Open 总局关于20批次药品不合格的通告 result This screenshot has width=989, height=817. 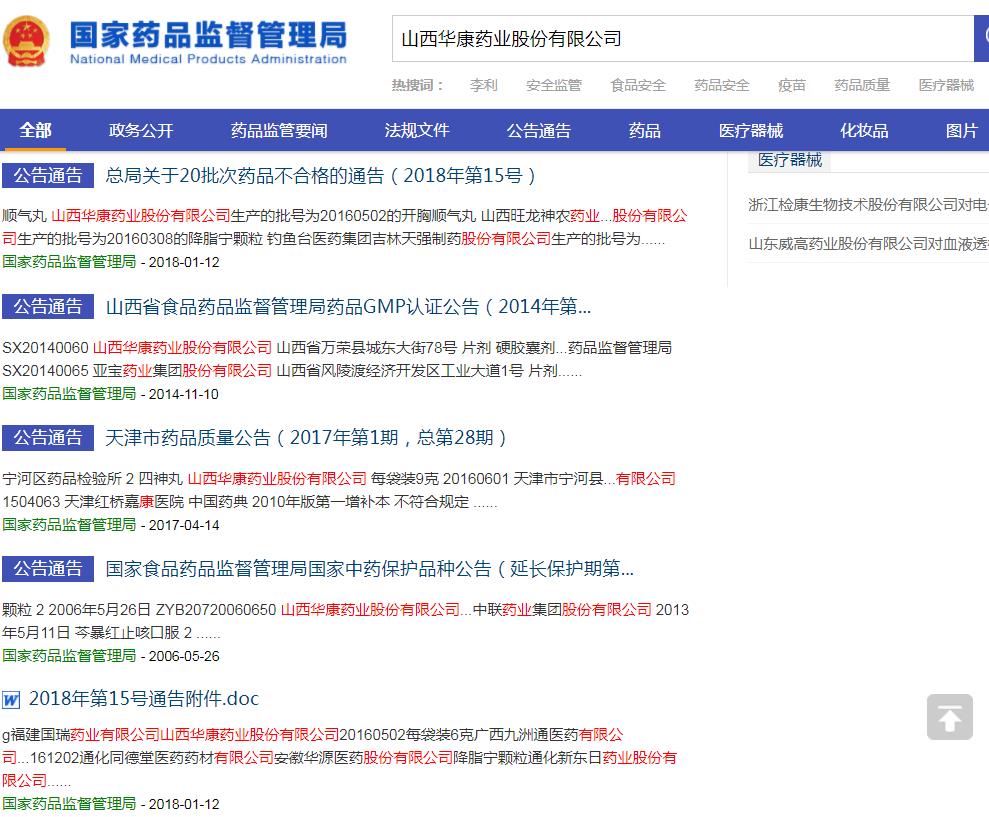click(322, 176)
